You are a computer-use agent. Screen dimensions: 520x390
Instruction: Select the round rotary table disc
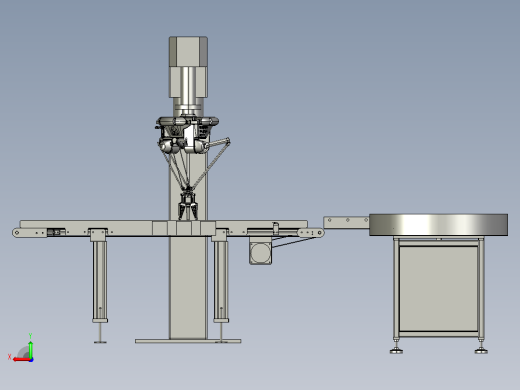pyautogui.click(x=438, y=225)
